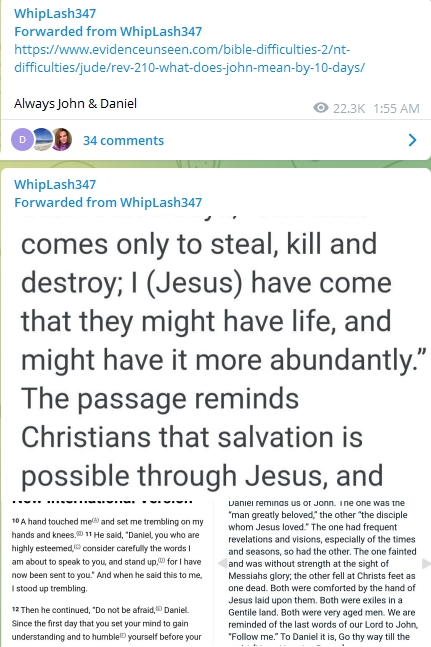431x647 pixels.
Task: Open Forwarded from WhipLash347 on first post
Action: click(x=108, y=31)
